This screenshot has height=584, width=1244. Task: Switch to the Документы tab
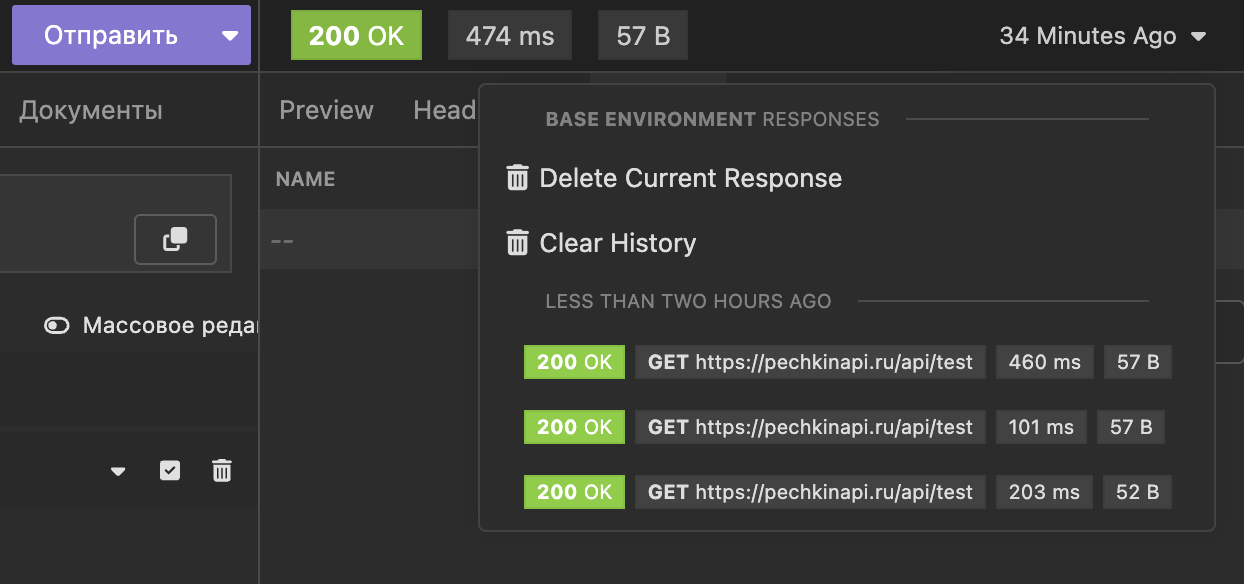(91, 110)
